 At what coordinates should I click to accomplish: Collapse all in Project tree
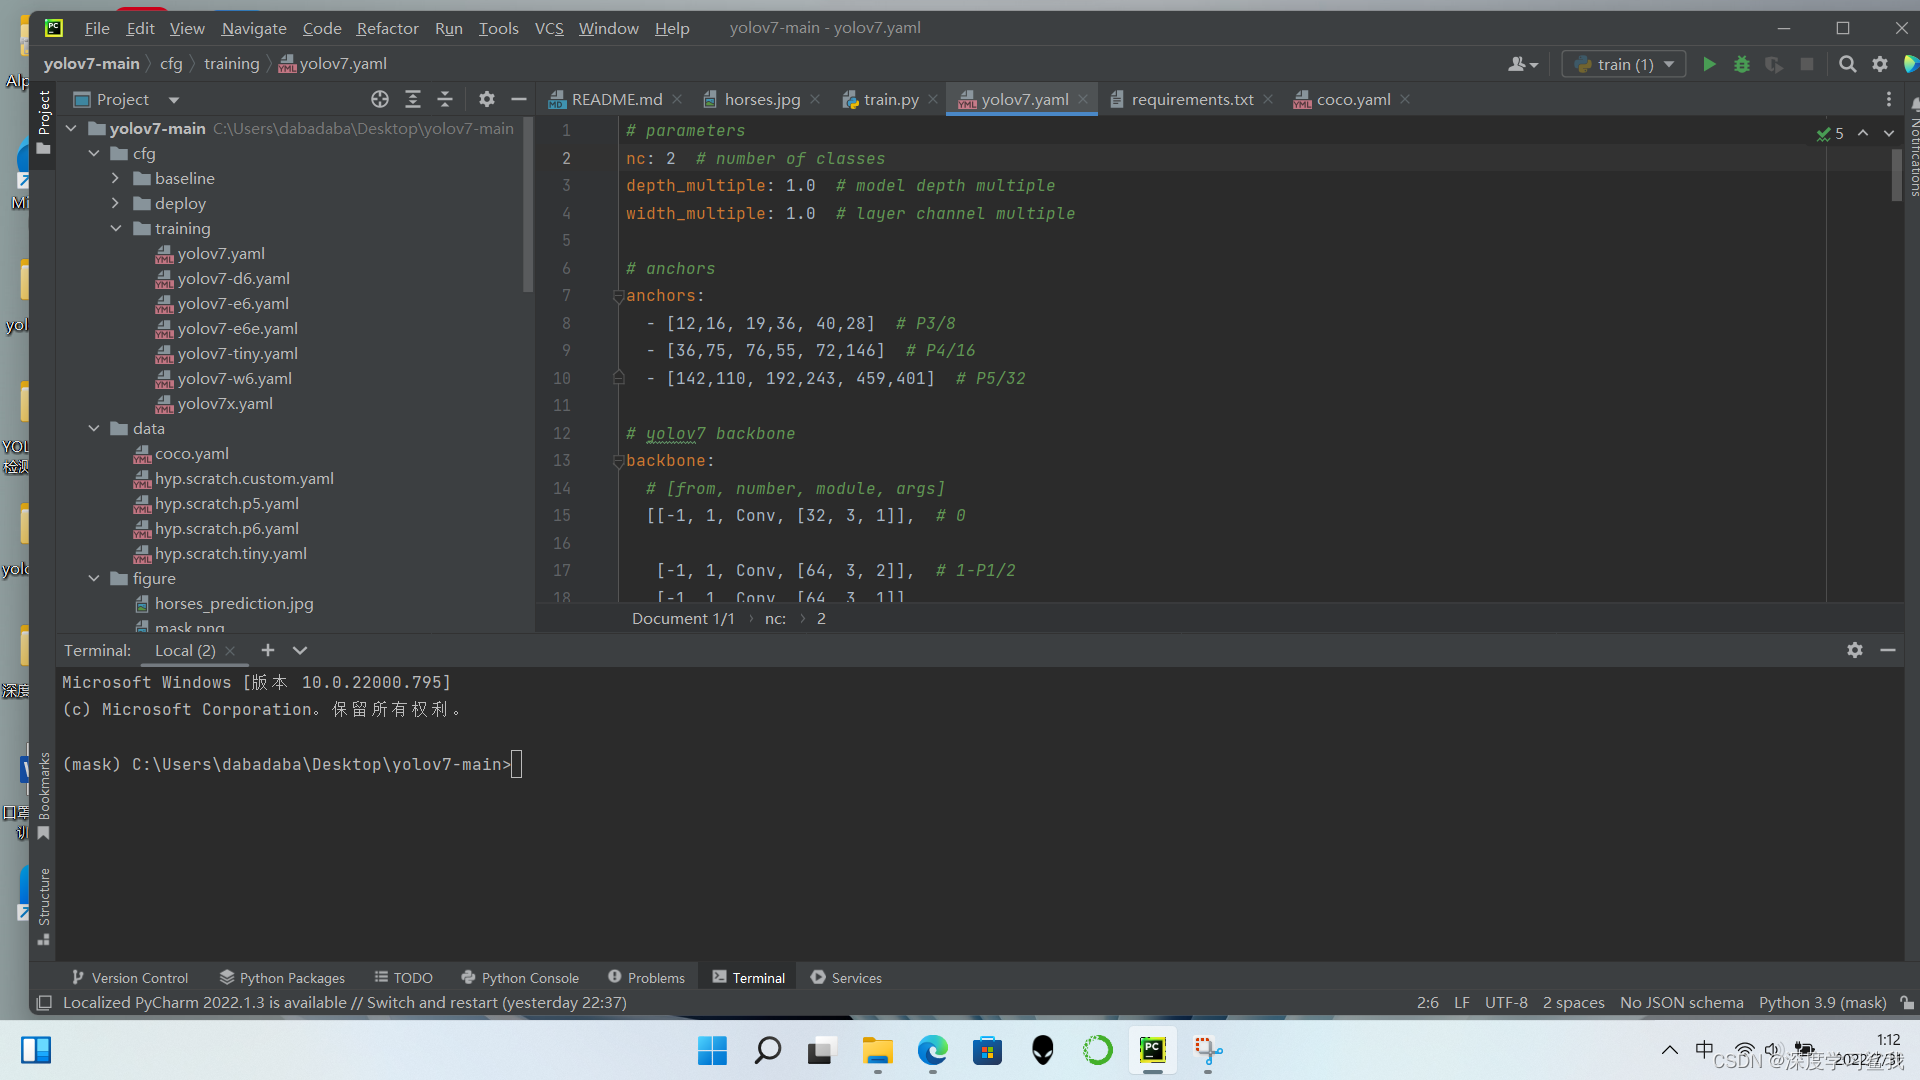click(x=445, y=99)
